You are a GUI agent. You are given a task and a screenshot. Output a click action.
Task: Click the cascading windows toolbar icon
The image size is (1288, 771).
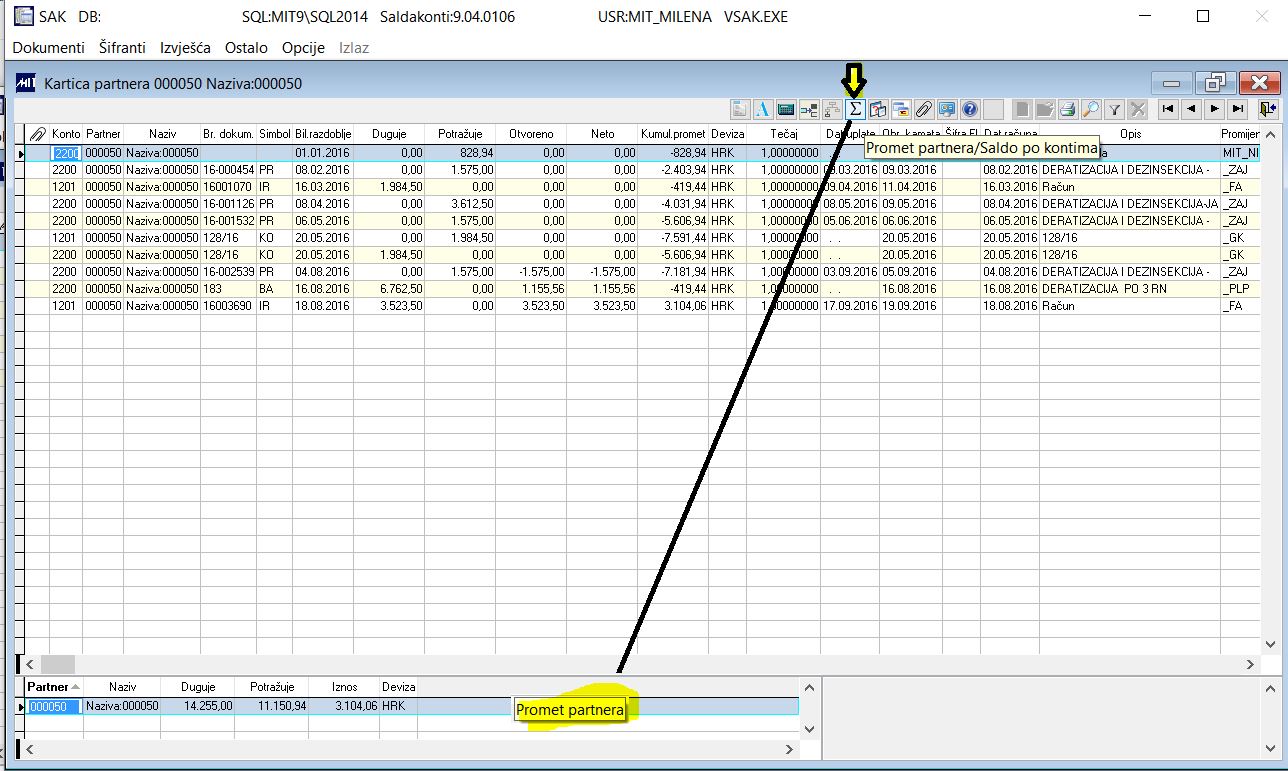[901, 109]
